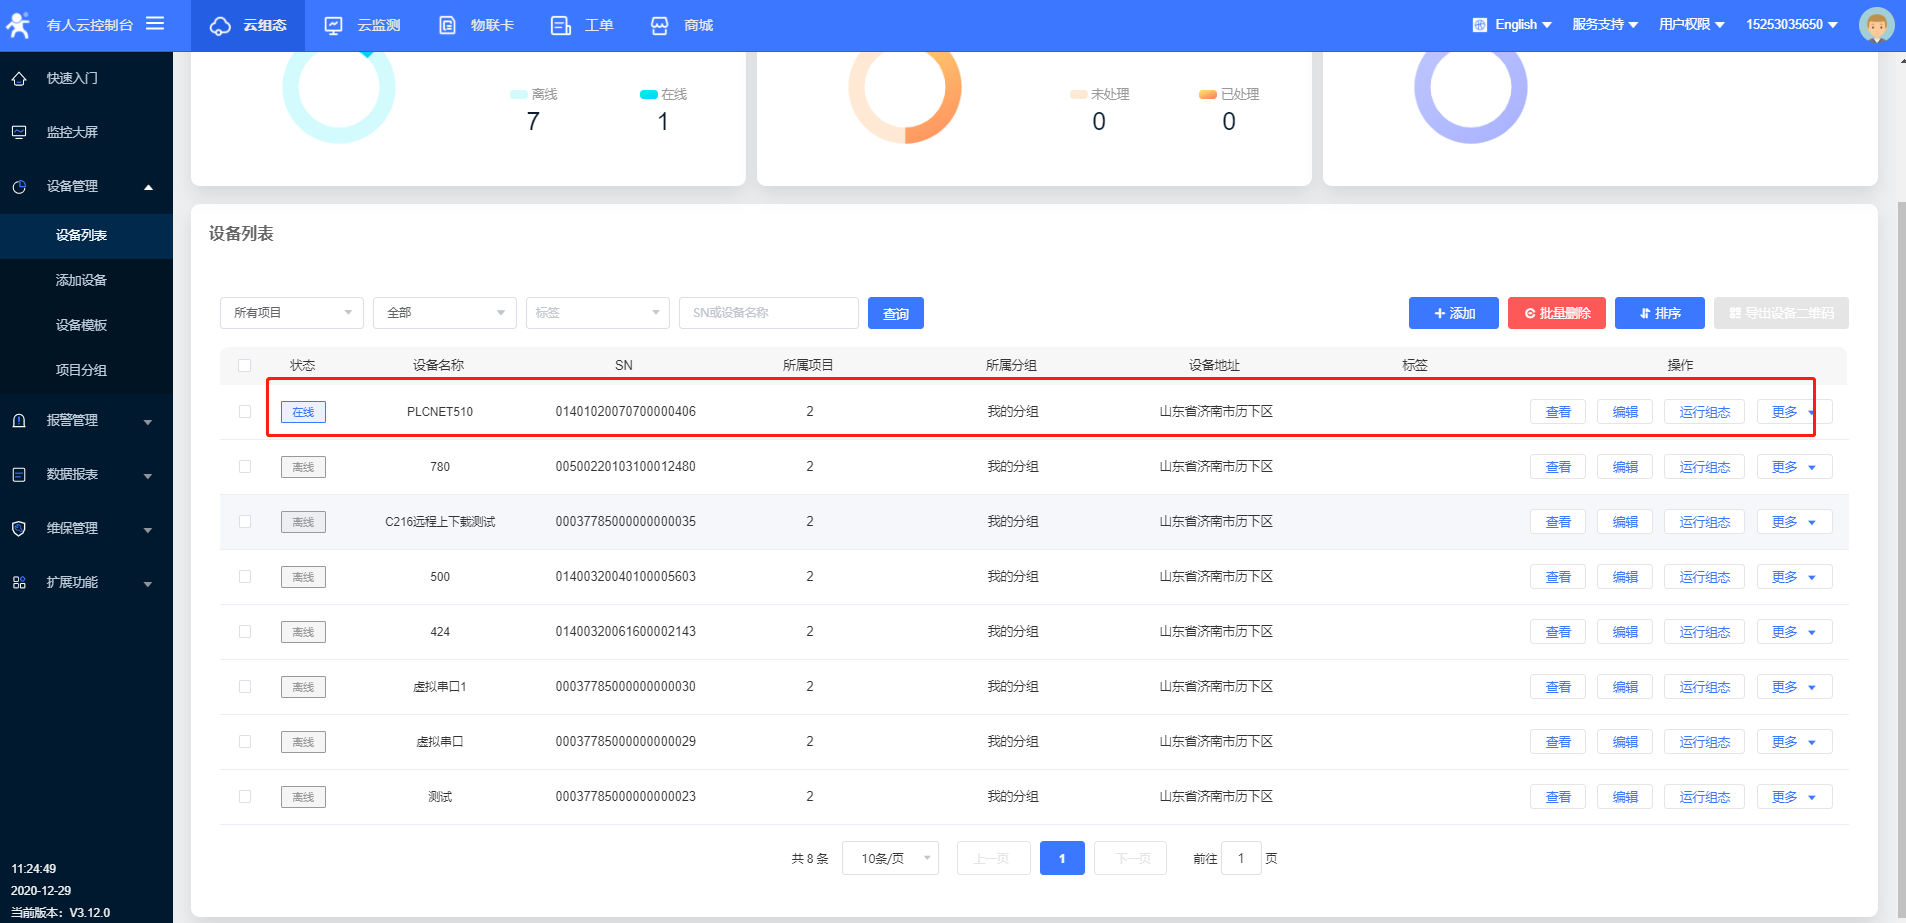Click 运行组态 for PLCNET510 device

[1704, 412]
